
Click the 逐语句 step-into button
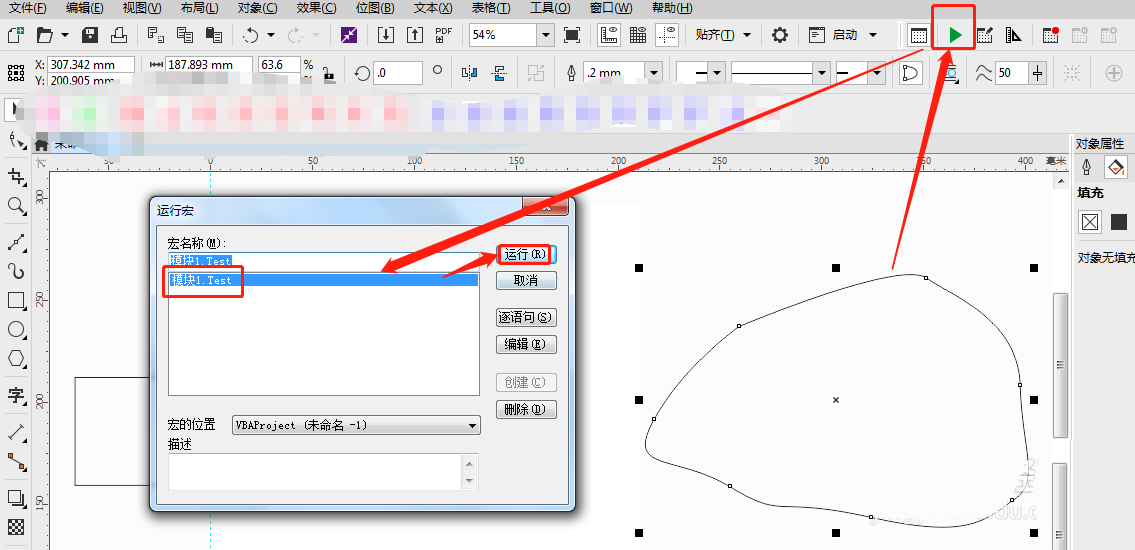pyautogui.click(x=526, y=318)
